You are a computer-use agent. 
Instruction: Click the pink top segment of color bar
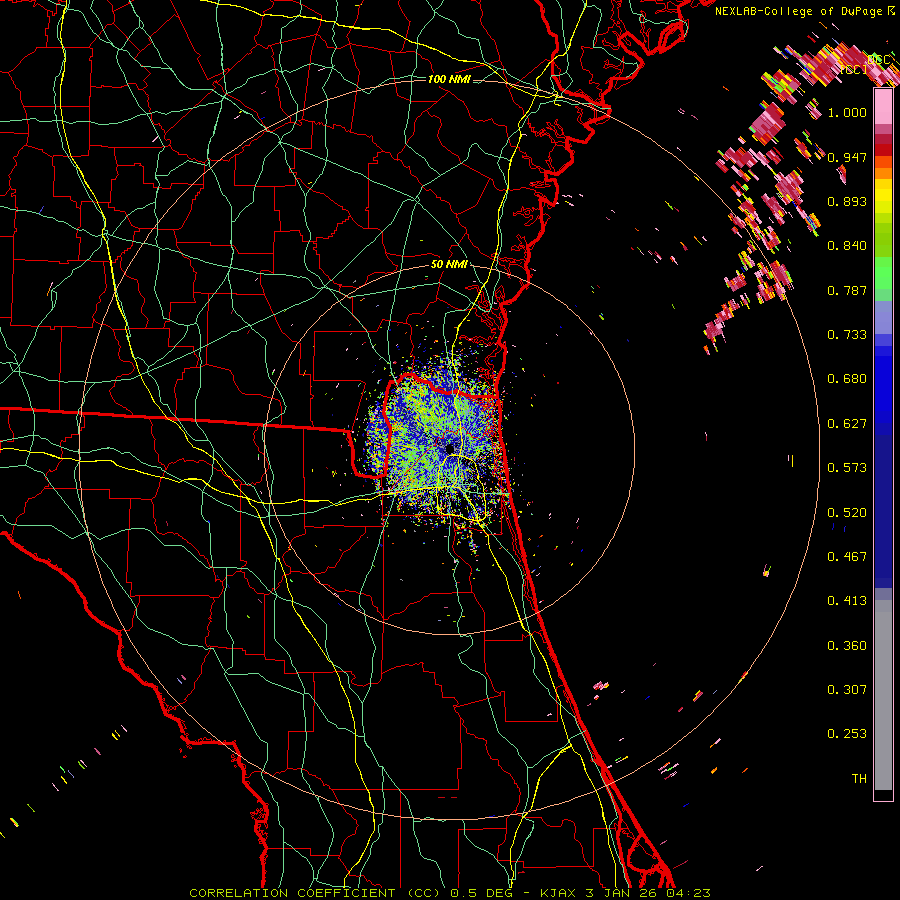pos(883,107)
